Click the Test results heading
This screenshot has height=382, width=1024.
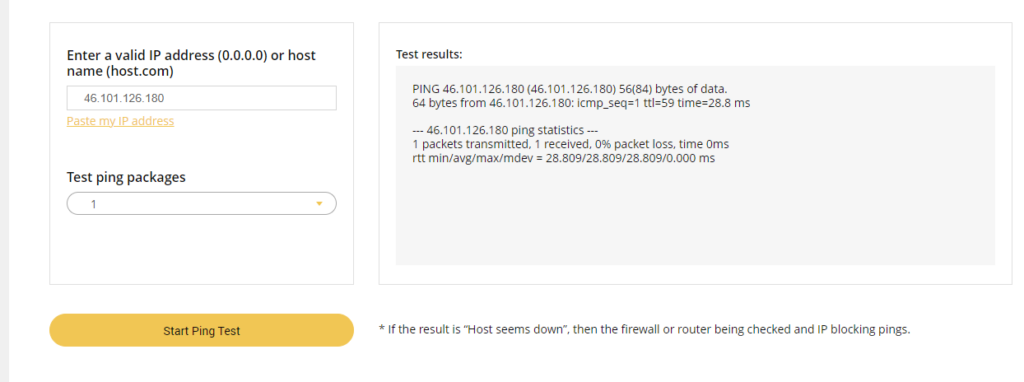coord(429,54)
